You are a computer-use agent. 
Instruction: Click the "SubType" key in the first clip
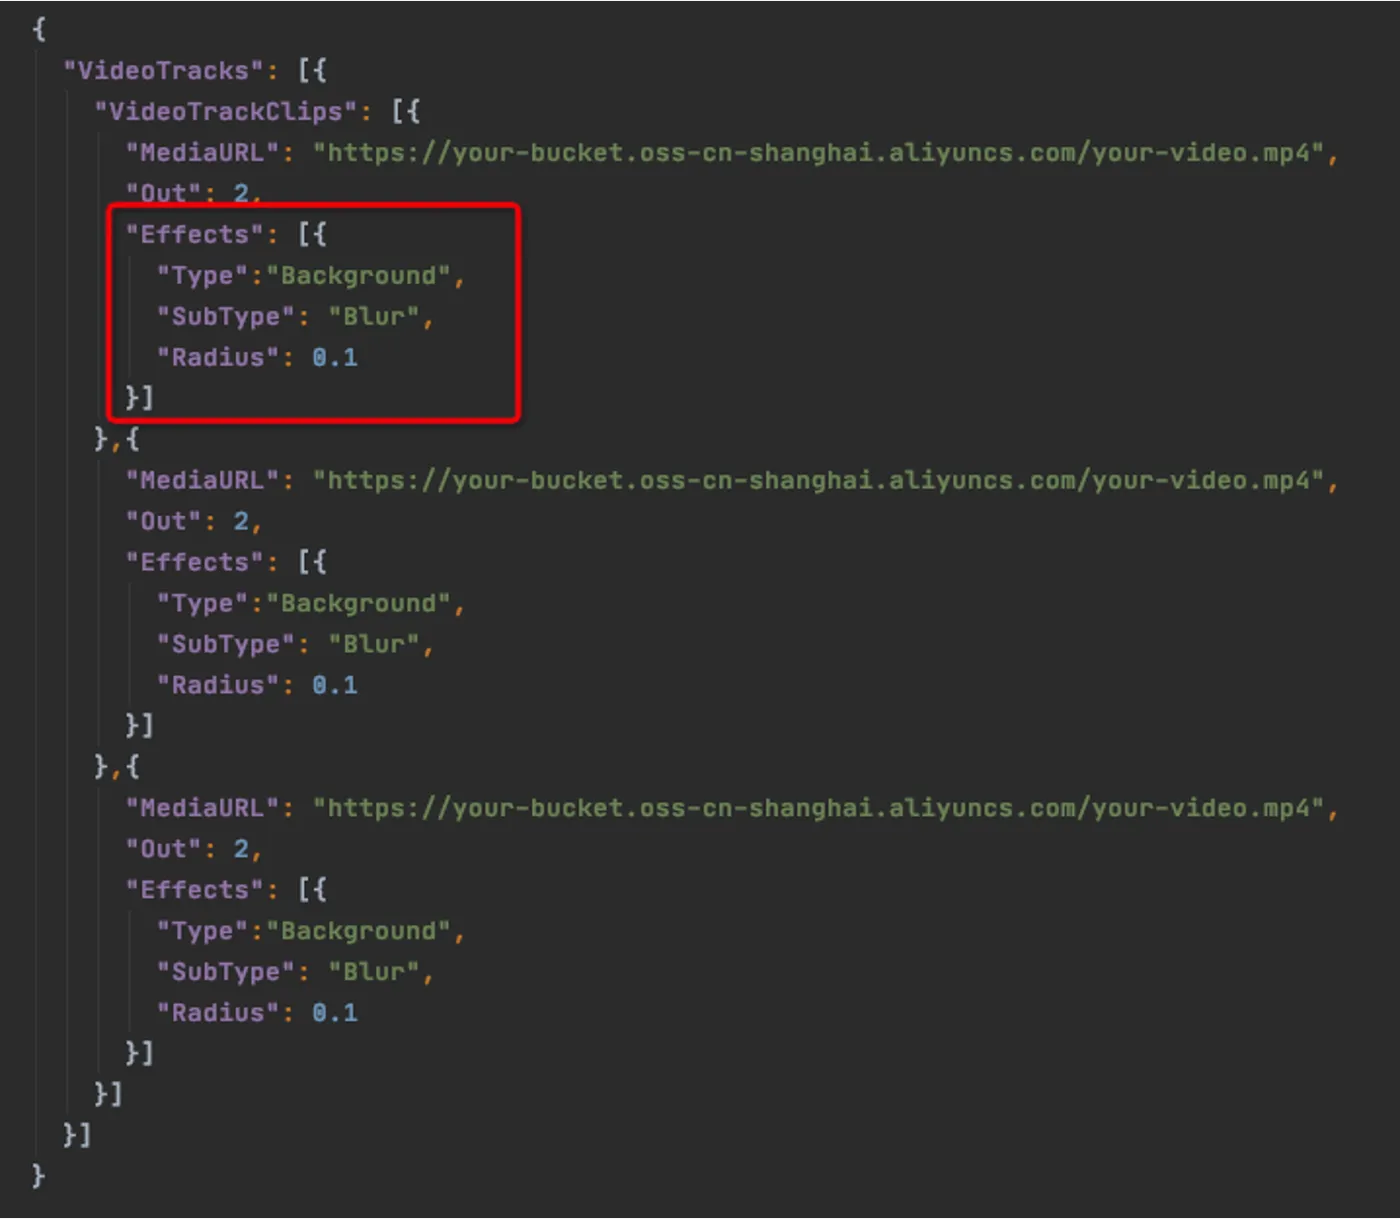tap(225, 317)
